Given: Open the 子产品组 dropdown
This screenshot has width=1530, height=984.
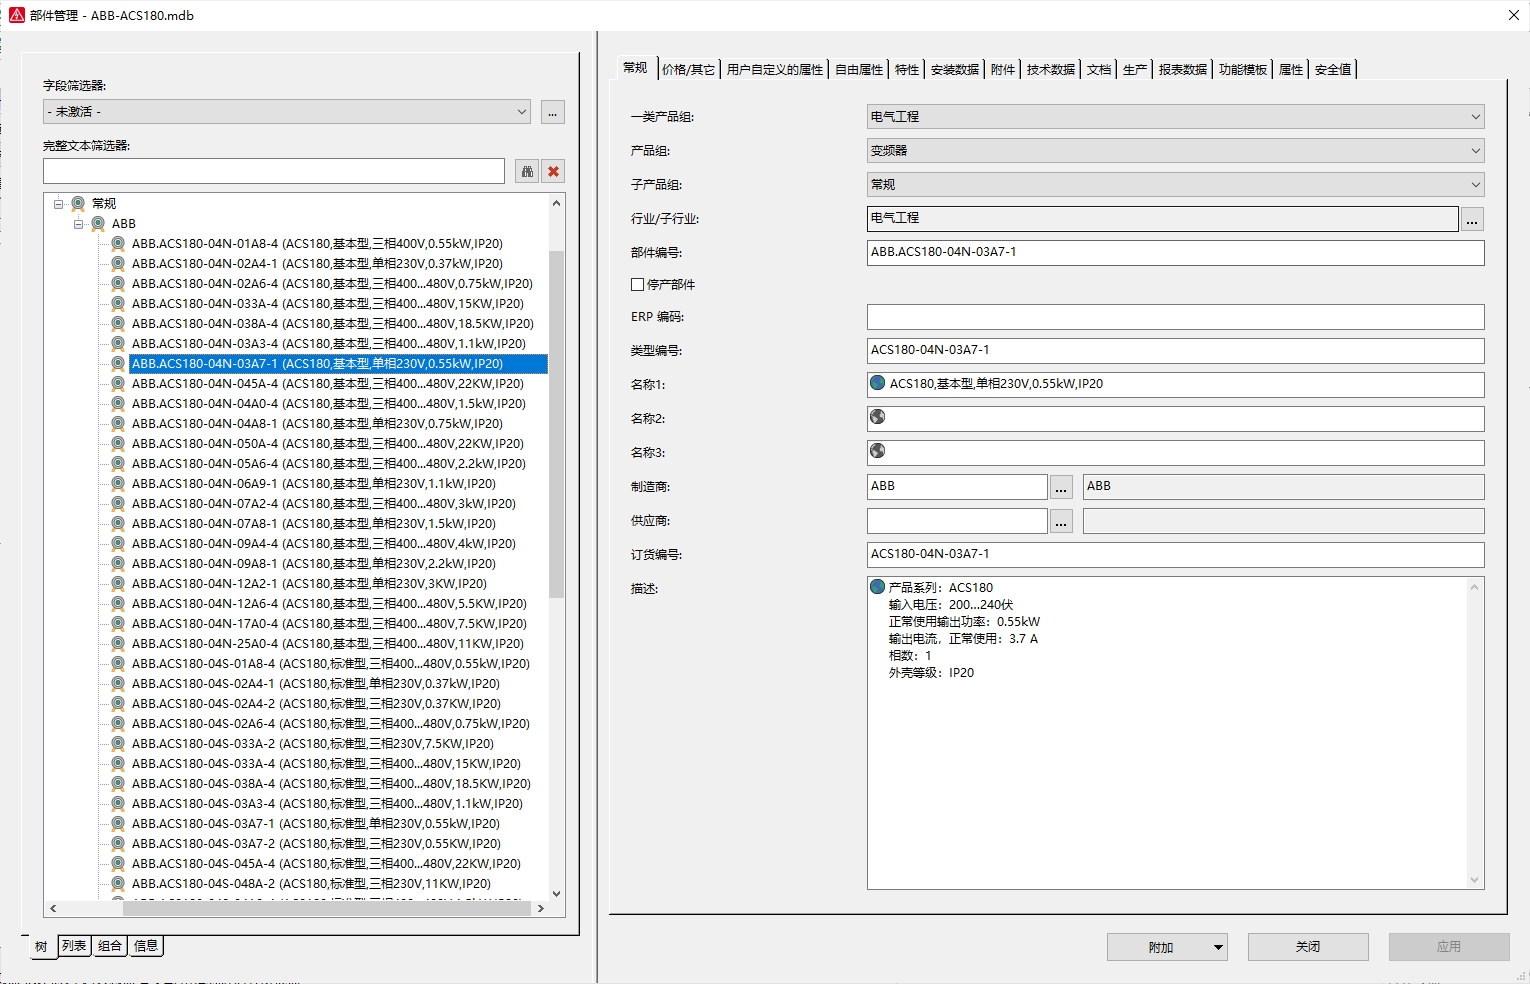Looking at the screenshot, I should [1175, 184].
